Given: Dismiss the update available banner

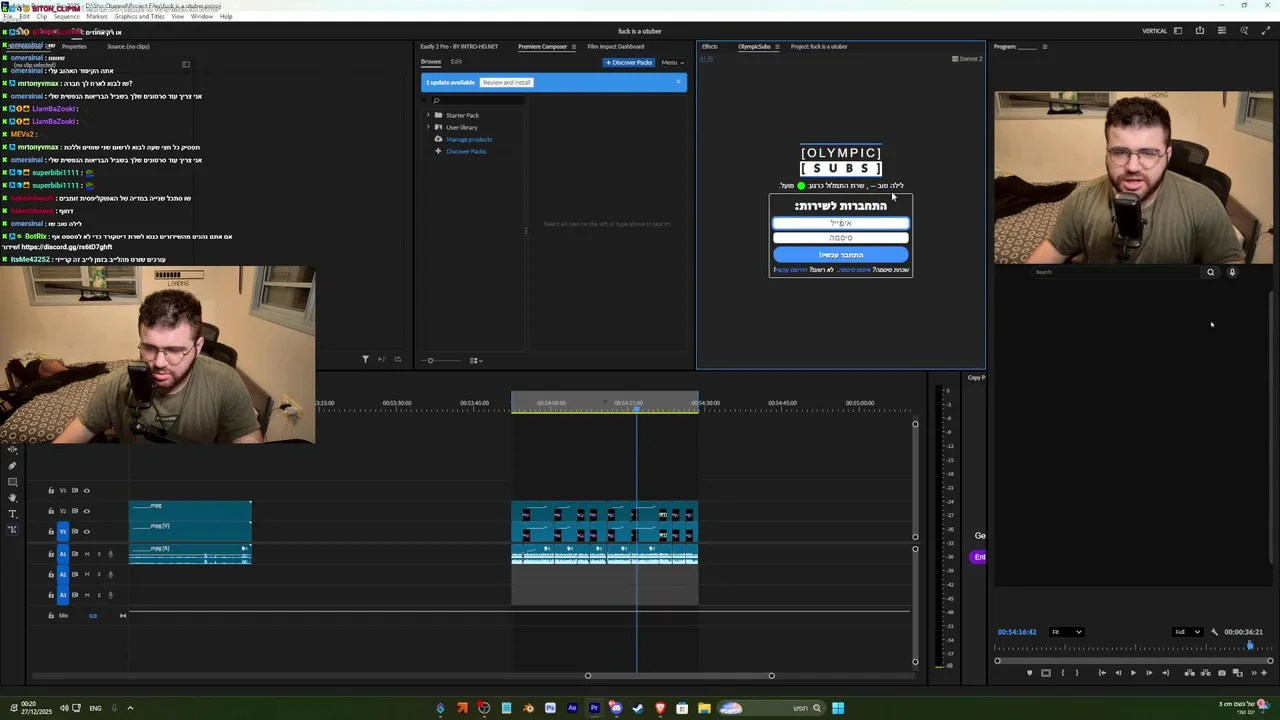Looking at the screenshot, I should click(678, 82).
